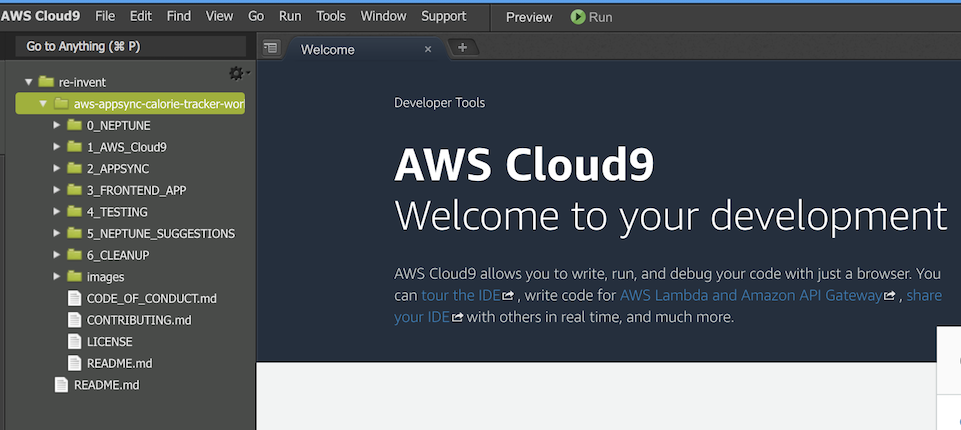Click the 'Developer Tools' text
Screen dimensions: 961x430
point(439,103)
